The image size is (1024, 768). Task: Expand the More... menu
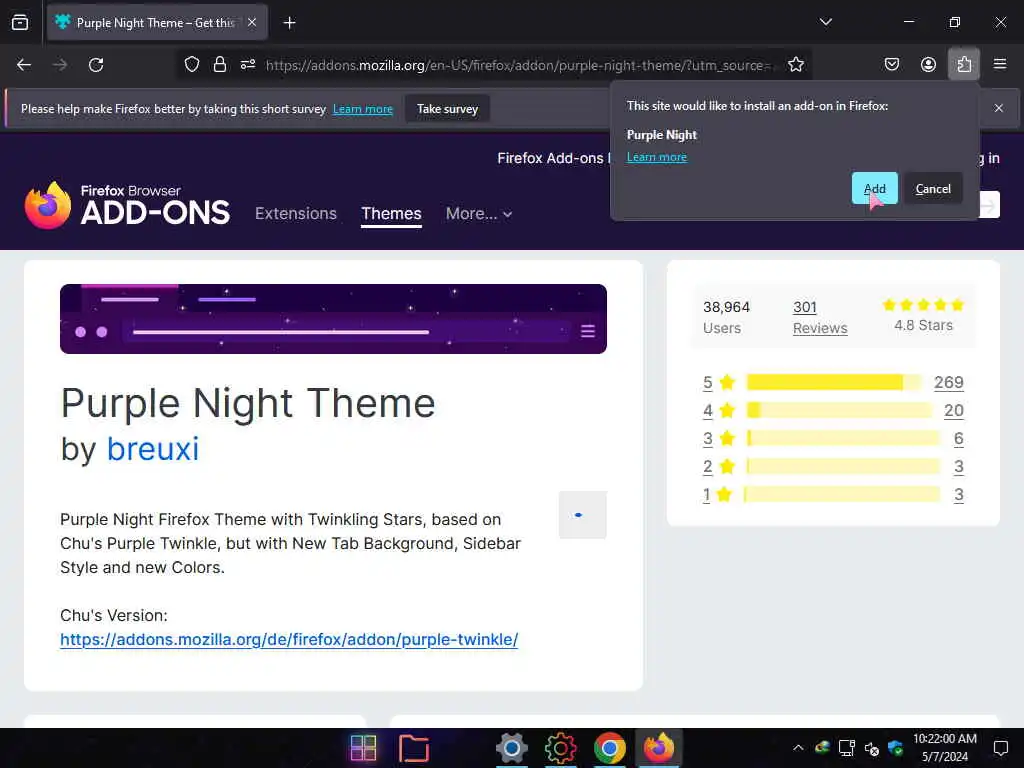coord(479,214)
